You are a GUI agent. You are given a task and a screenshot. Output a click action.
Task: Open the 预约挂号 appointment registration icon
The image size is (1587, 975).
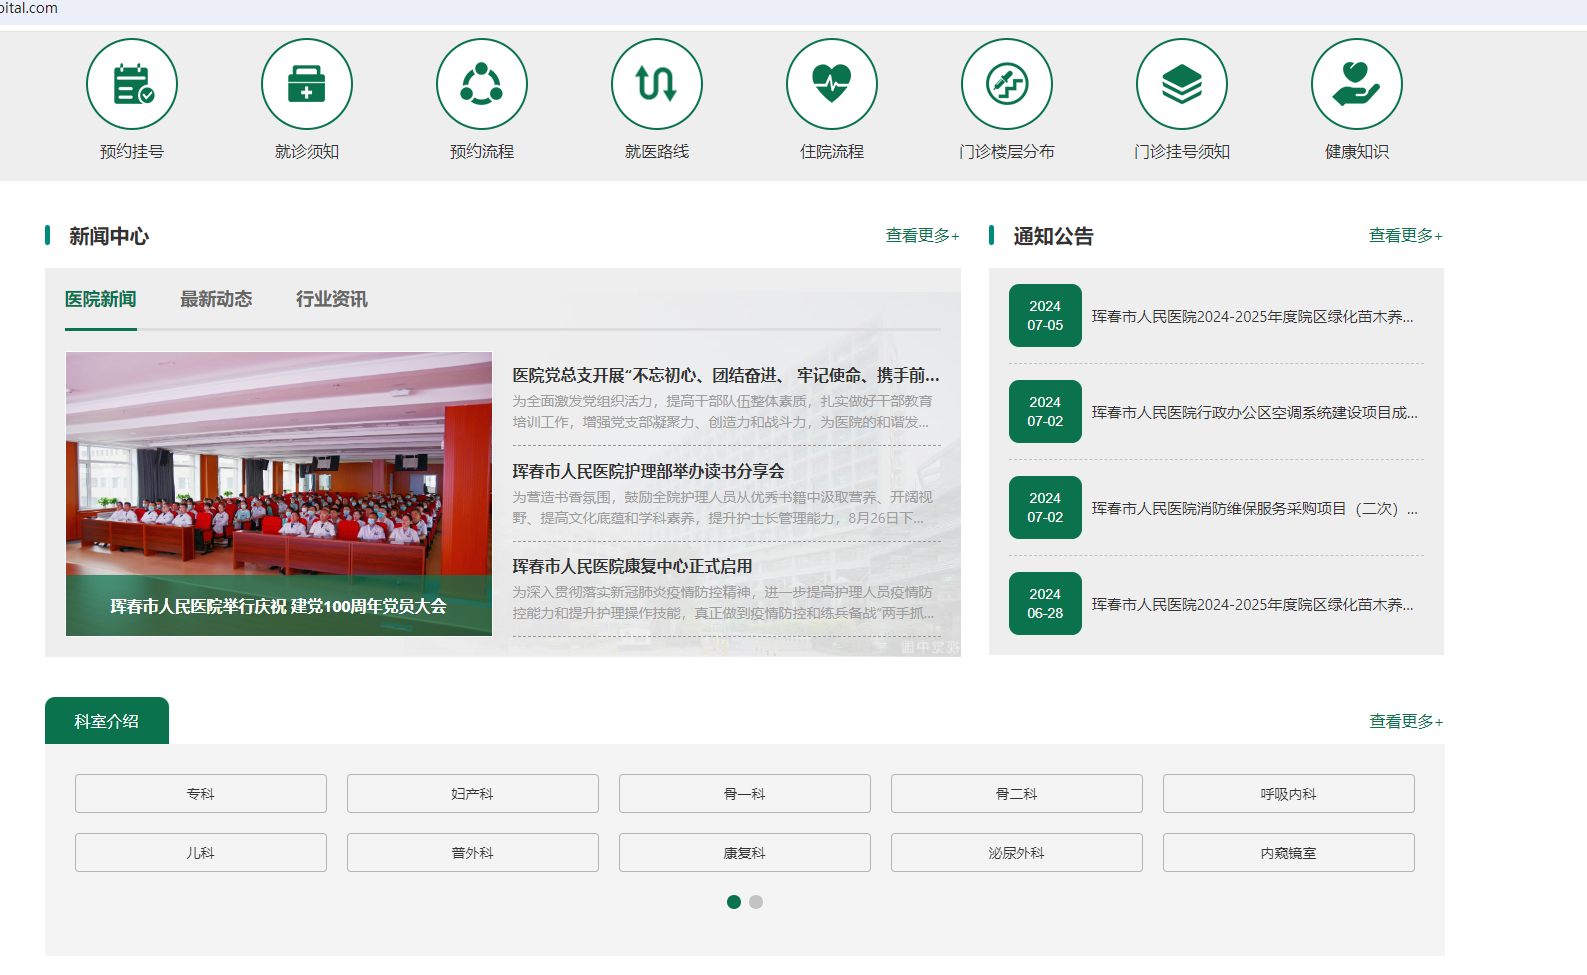coord(132,84)
